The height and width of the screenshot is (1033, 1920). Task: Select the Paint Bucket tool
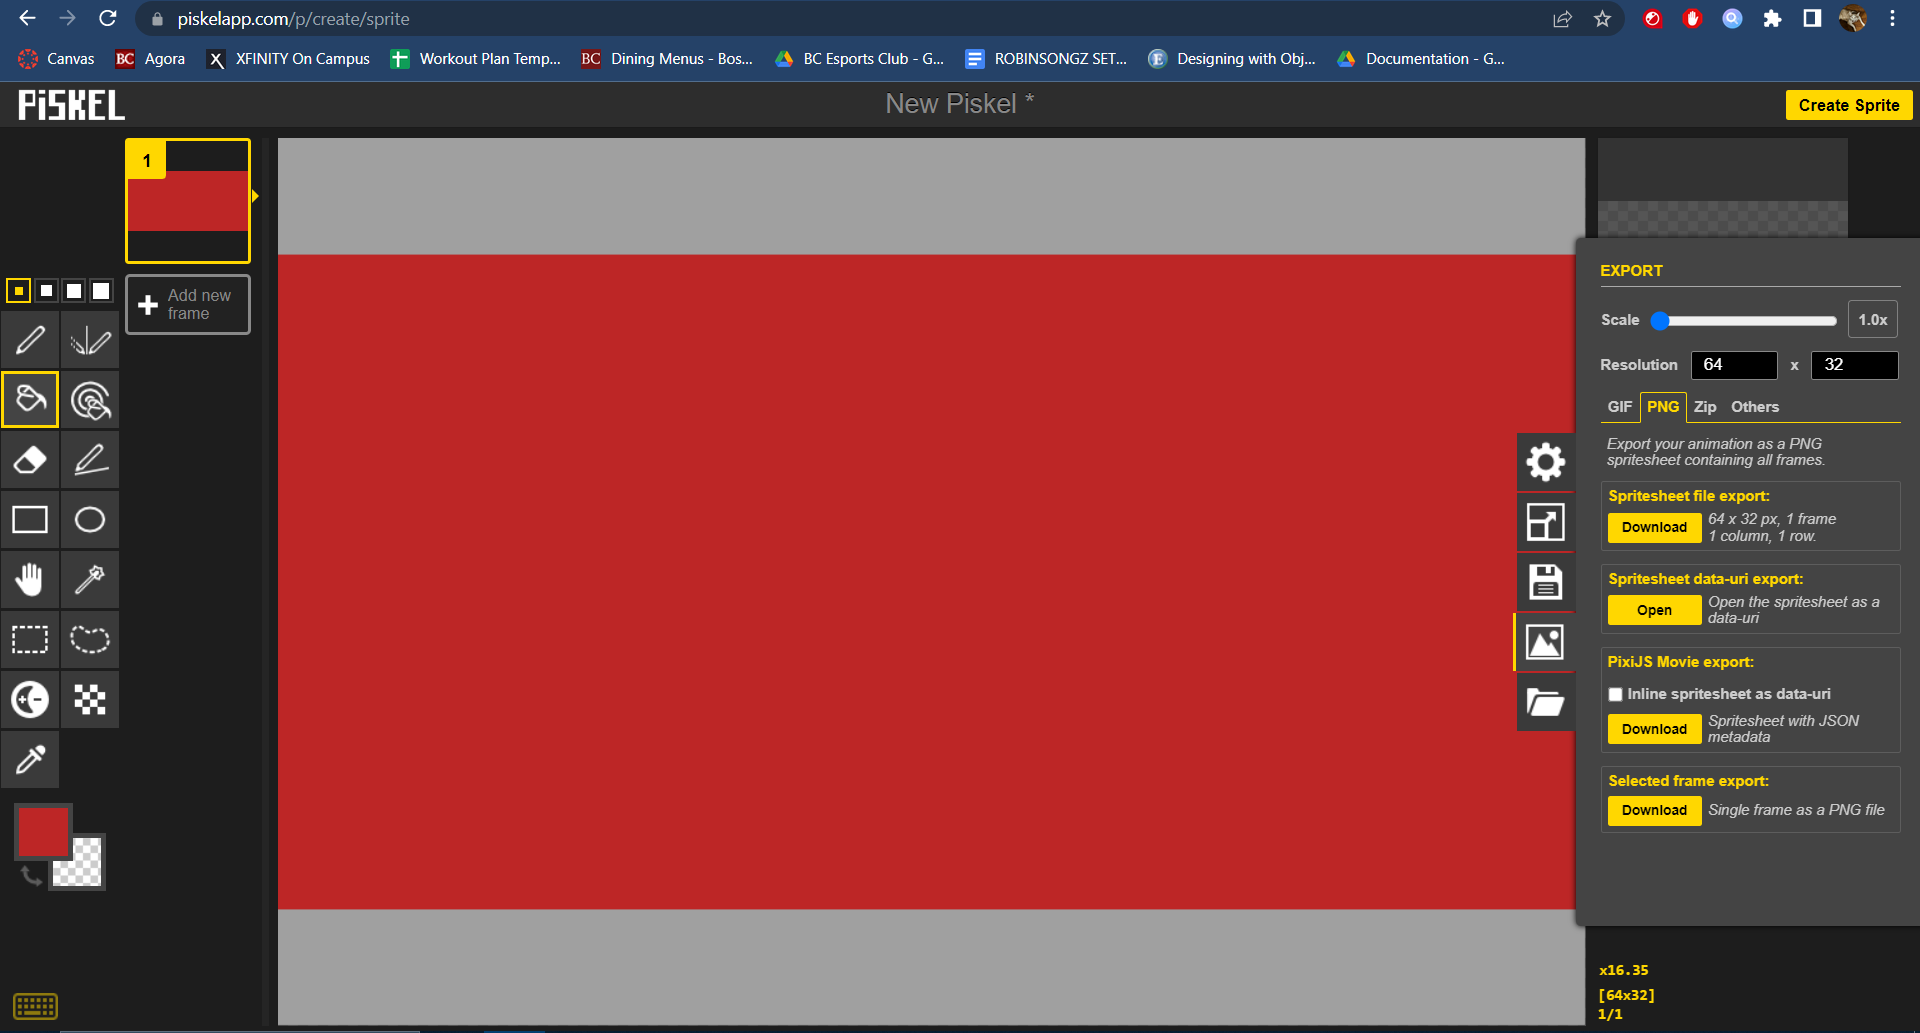(x=30, y=400)
